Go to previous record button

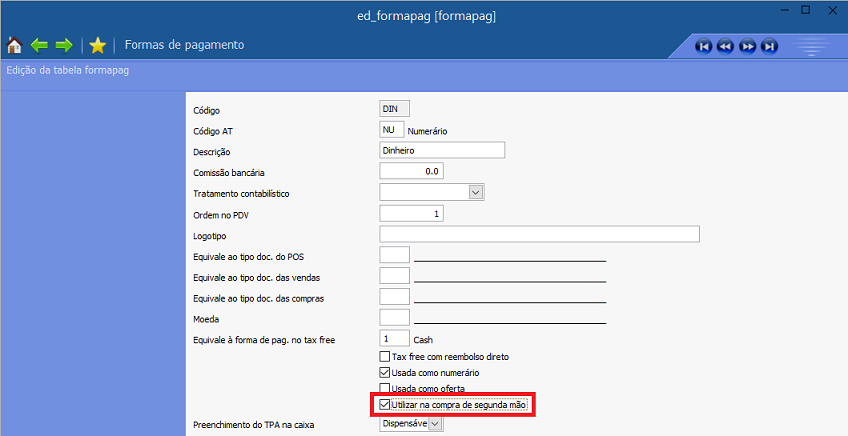click(x=725, y=46)
